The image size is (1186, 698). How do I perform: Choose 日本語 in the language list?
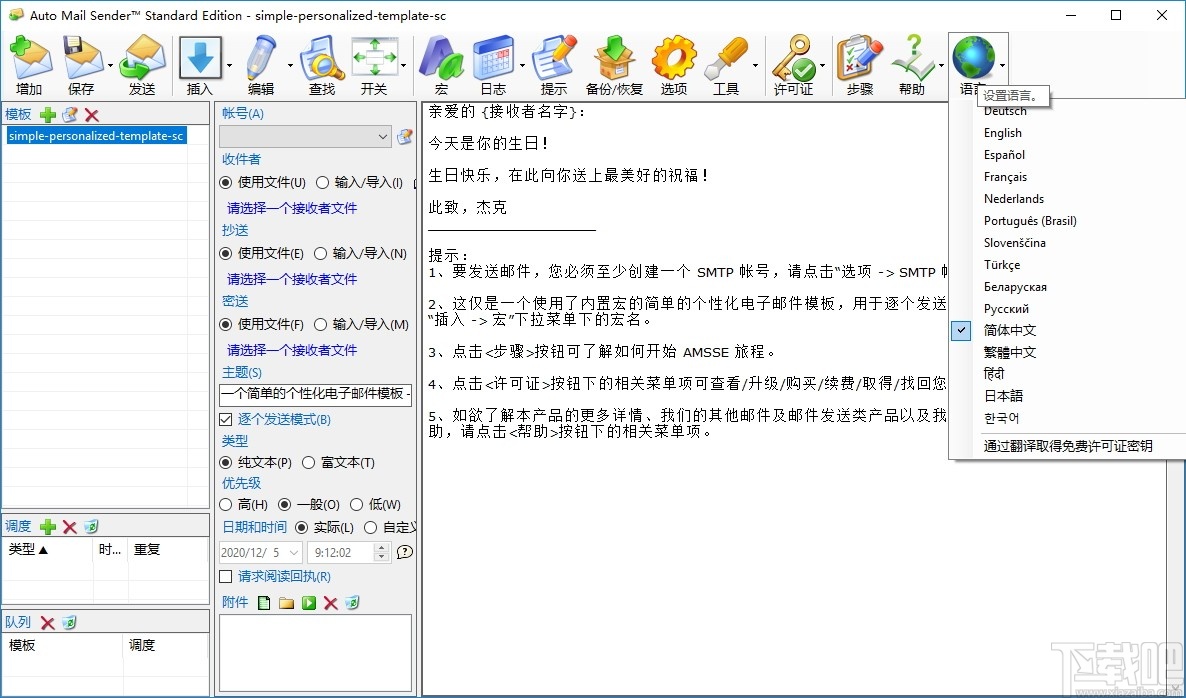pos(1002,395)
